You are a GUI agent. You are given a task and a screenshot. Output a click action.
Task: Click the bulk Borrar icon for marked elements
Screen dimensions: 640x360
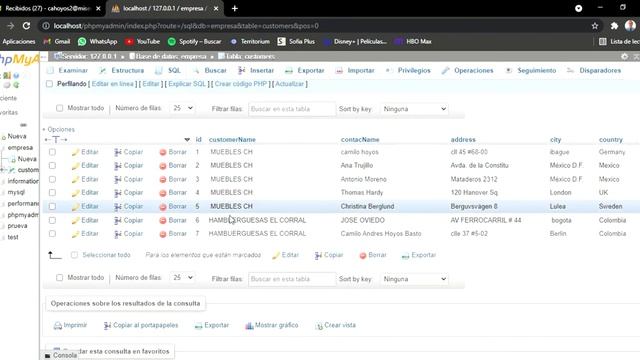[363, 256]
